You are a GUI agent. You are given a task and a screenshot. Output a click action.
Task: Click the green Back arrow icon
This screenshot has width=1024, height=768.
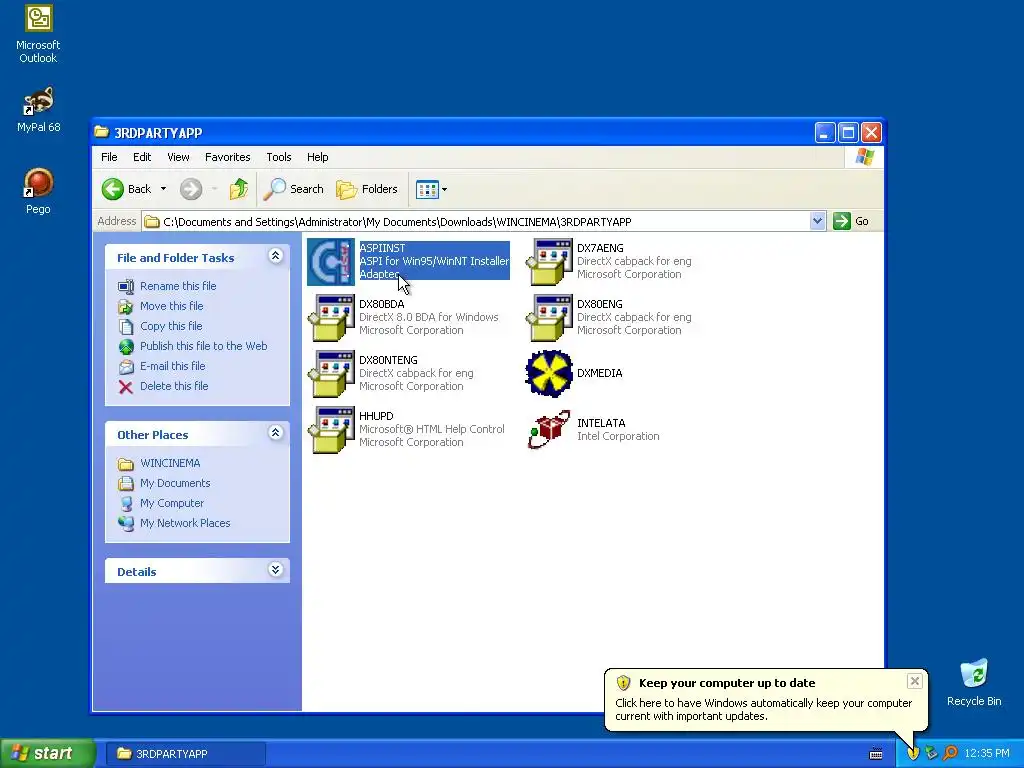pyautogui.click(x=112, y=189)
